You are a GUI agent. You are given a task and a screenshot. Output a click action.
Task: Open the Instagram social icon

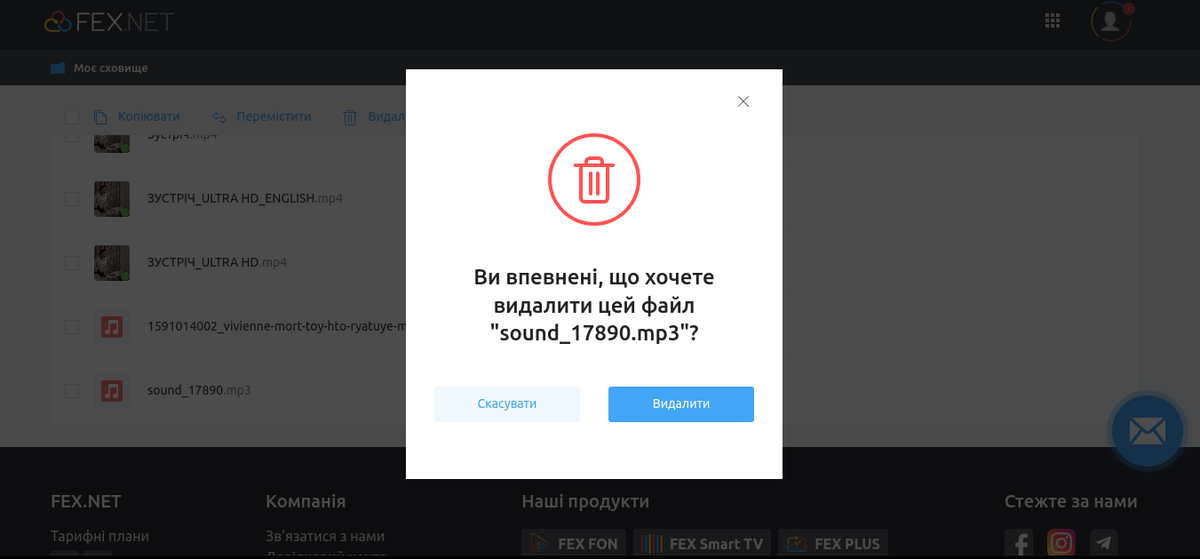(1061, 543)
